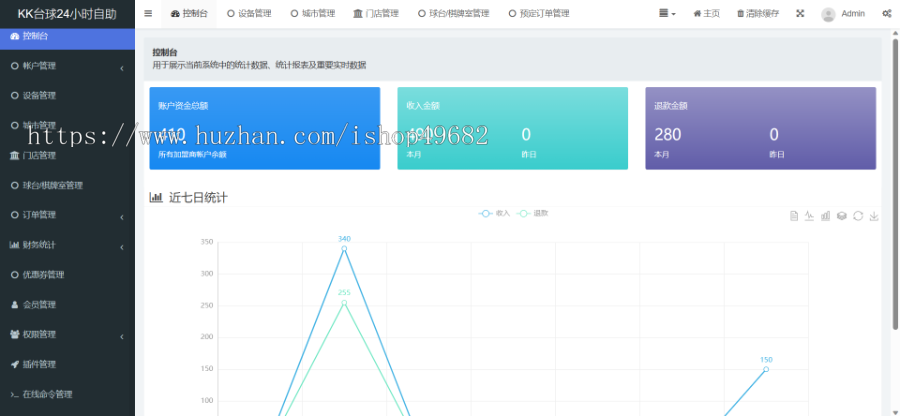Screen dimensions: 900x416
Task: Click the 150 income data point
Action: (766, 369)
